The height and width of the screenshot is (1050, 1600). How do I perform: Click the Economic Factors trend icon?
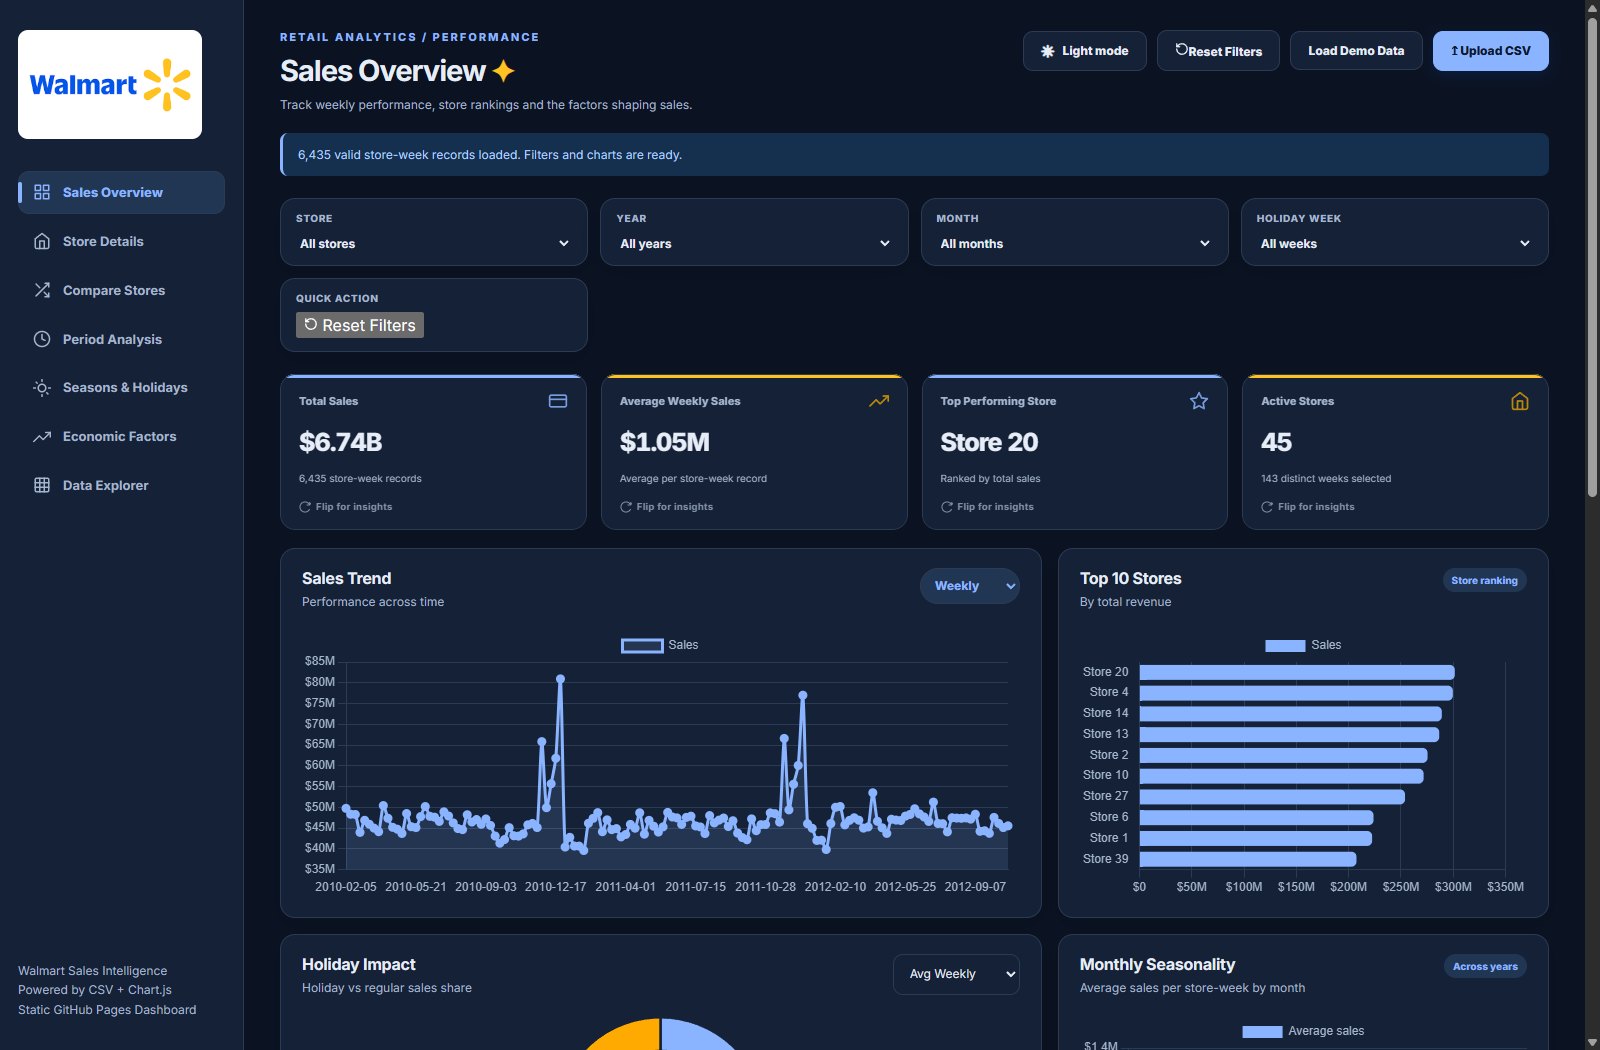click(42, 437)
